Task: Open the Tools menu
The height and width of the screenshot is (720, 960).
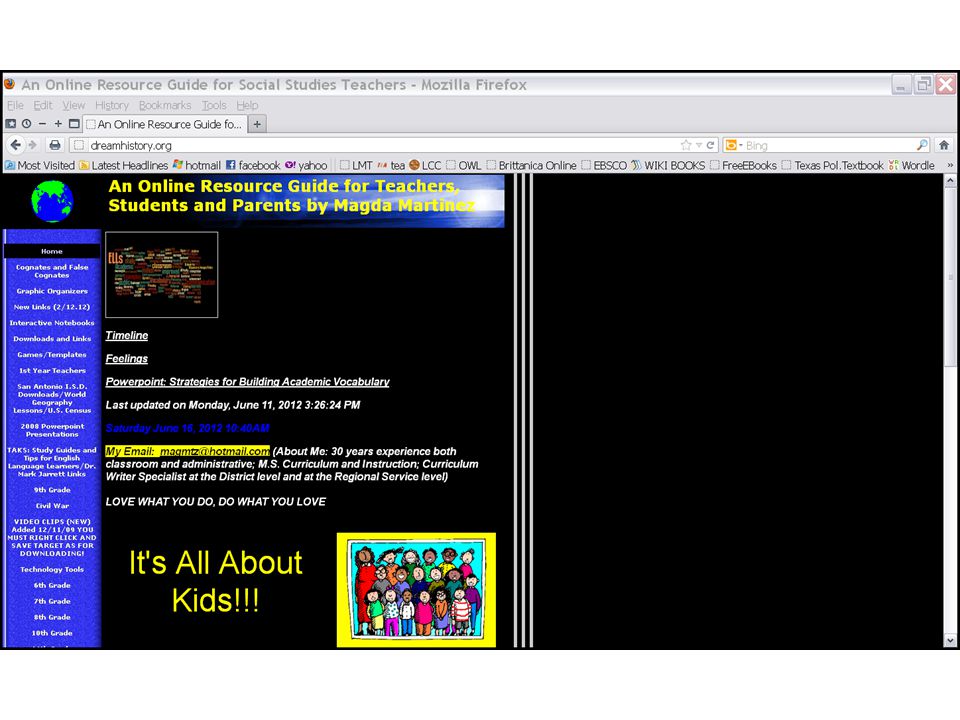Action: [x=214, y=105]
